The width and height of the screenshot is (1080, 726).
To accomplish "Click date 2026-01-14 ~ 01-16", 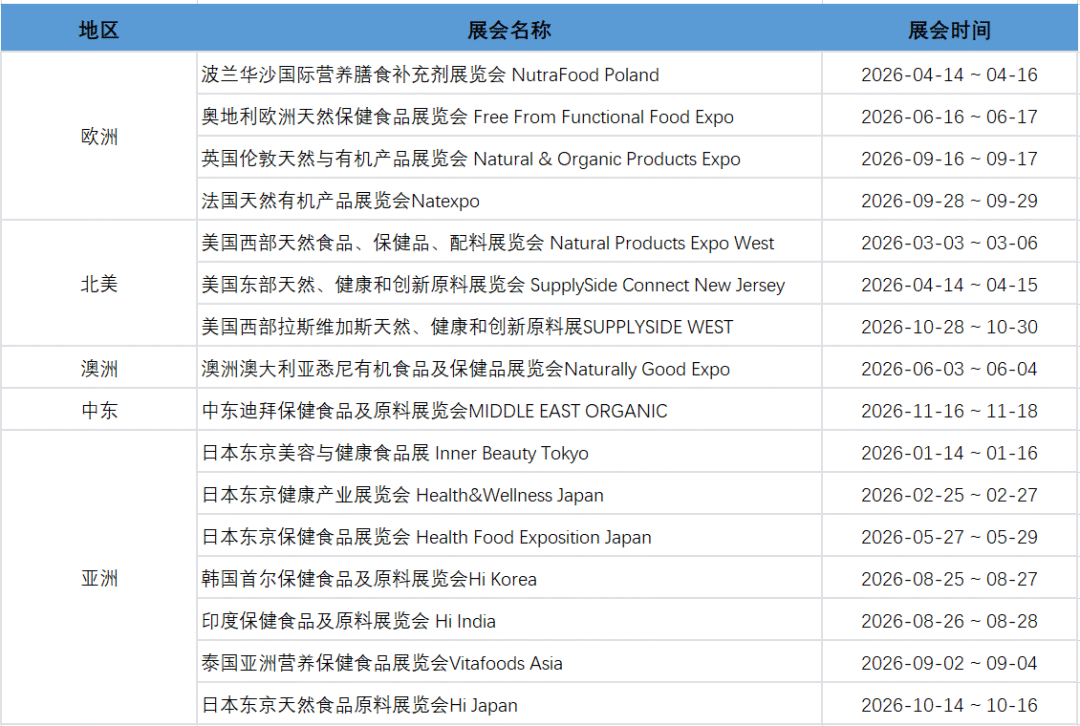I will coord(949,453).
